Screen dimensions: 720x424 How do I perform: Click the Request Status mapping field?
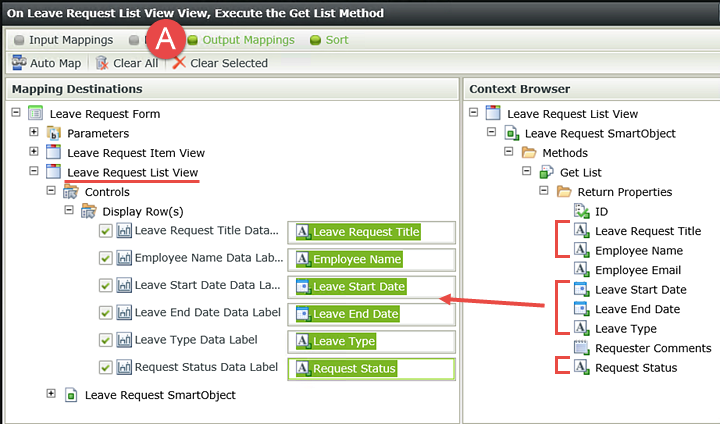pos(371,369)
